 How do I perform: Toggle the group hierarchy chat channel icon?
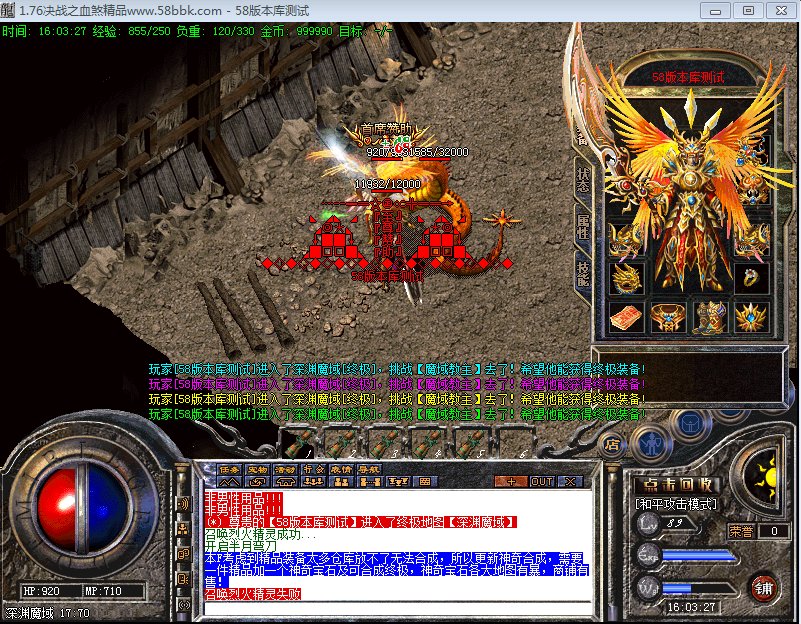click(x=183, y=529)
